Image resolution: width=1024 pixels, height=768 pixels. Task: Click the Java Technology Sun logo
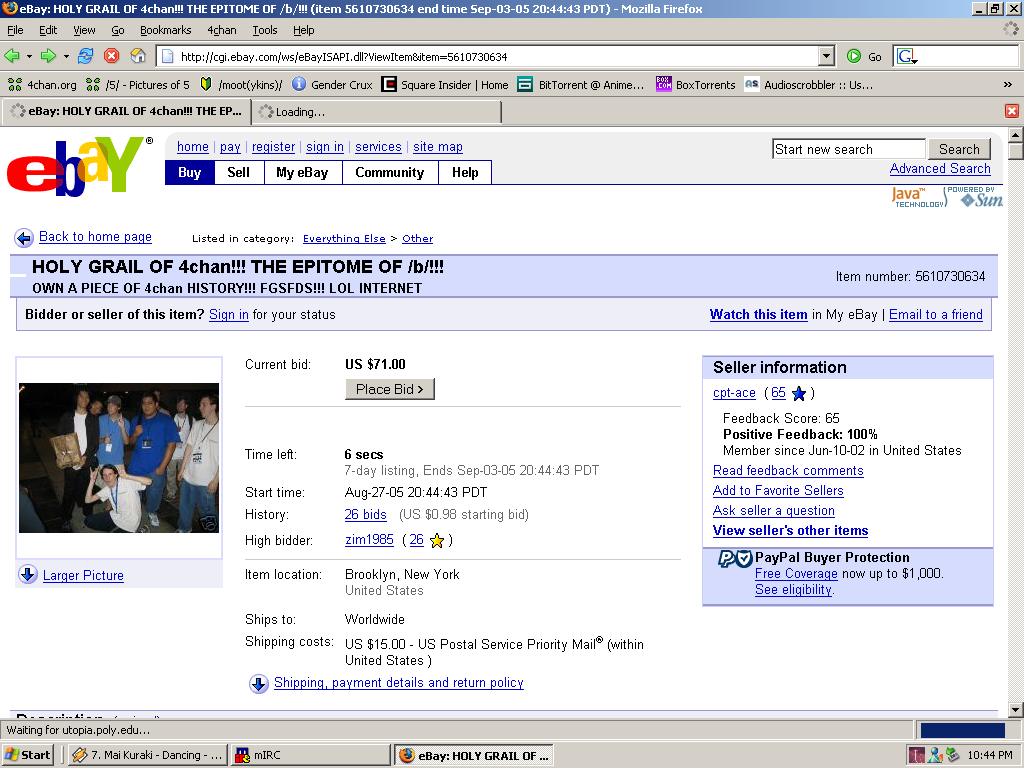[x=946, y=197]
